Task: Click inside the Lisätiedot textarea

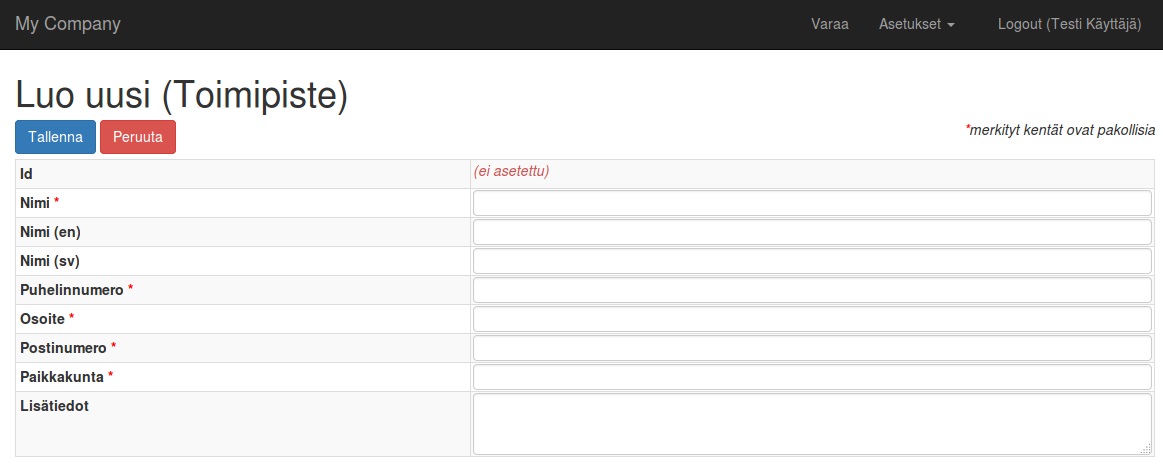Action: tap(812, 423)
